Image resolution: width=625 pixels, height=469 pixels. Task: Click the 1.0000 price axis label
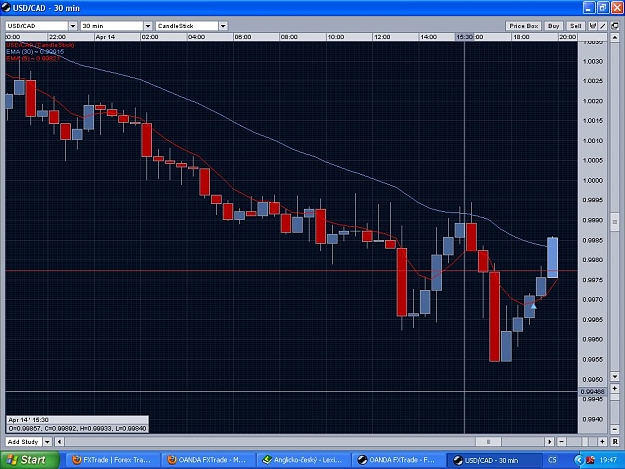(x=592, y=181)
